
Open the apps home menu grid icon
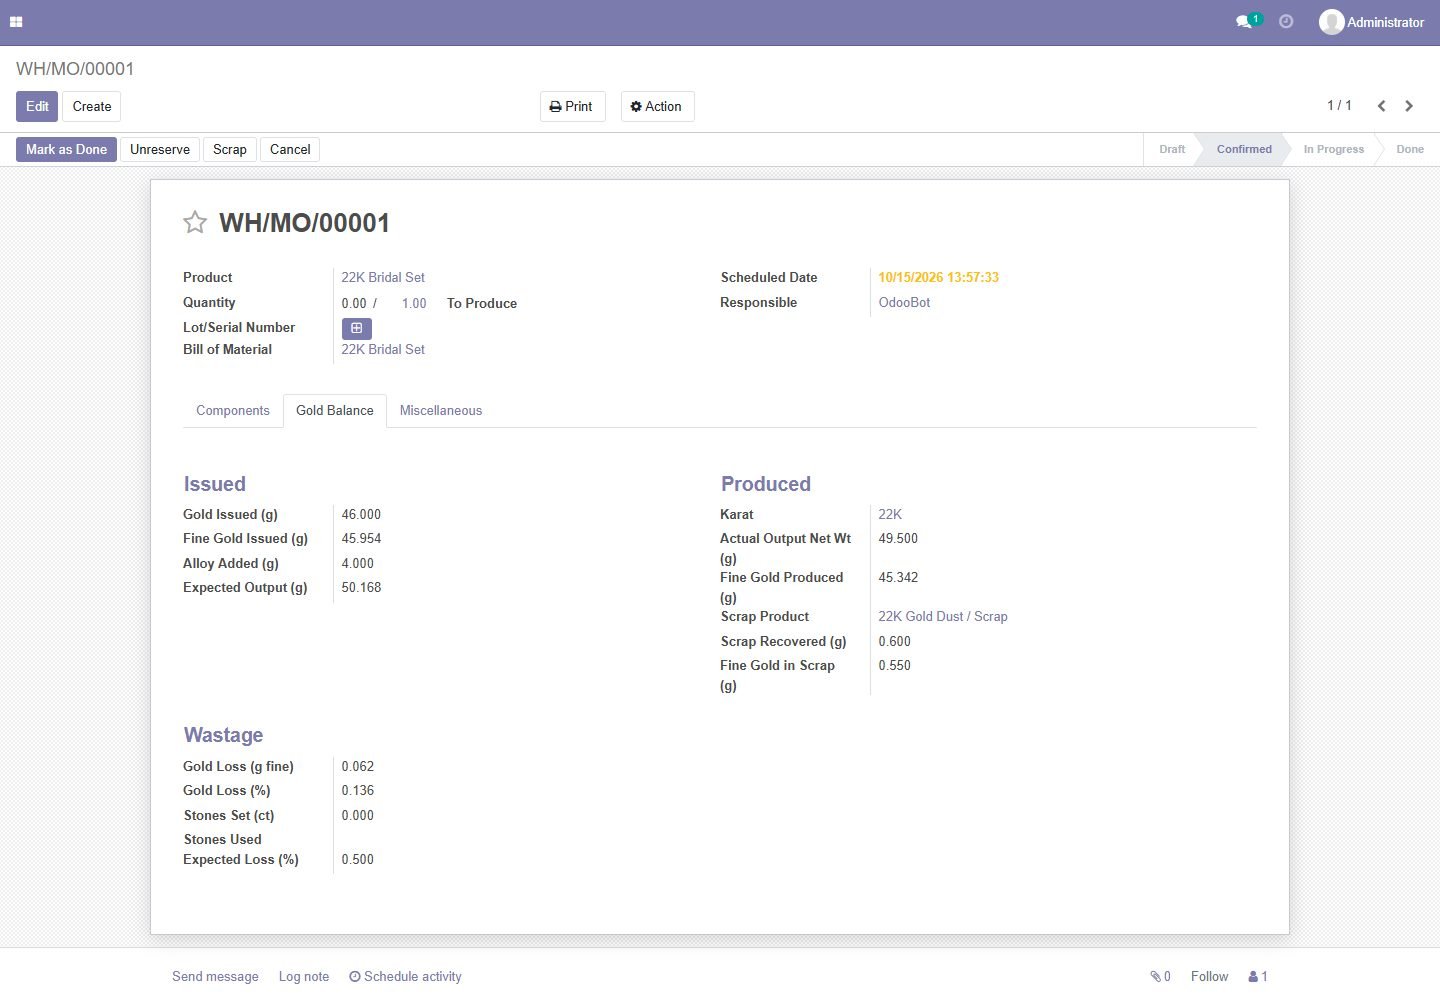16,22
